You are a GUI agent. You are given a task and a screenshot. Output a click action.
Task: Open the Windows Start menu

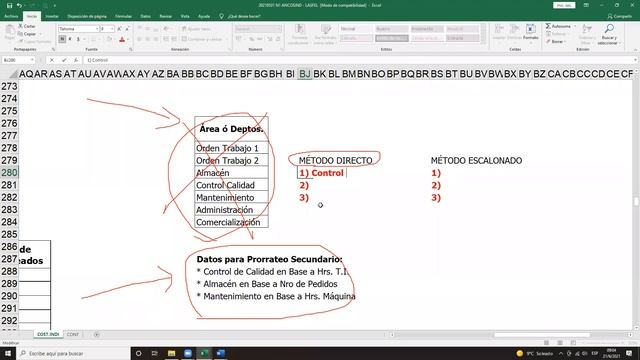tap(8, 353)
